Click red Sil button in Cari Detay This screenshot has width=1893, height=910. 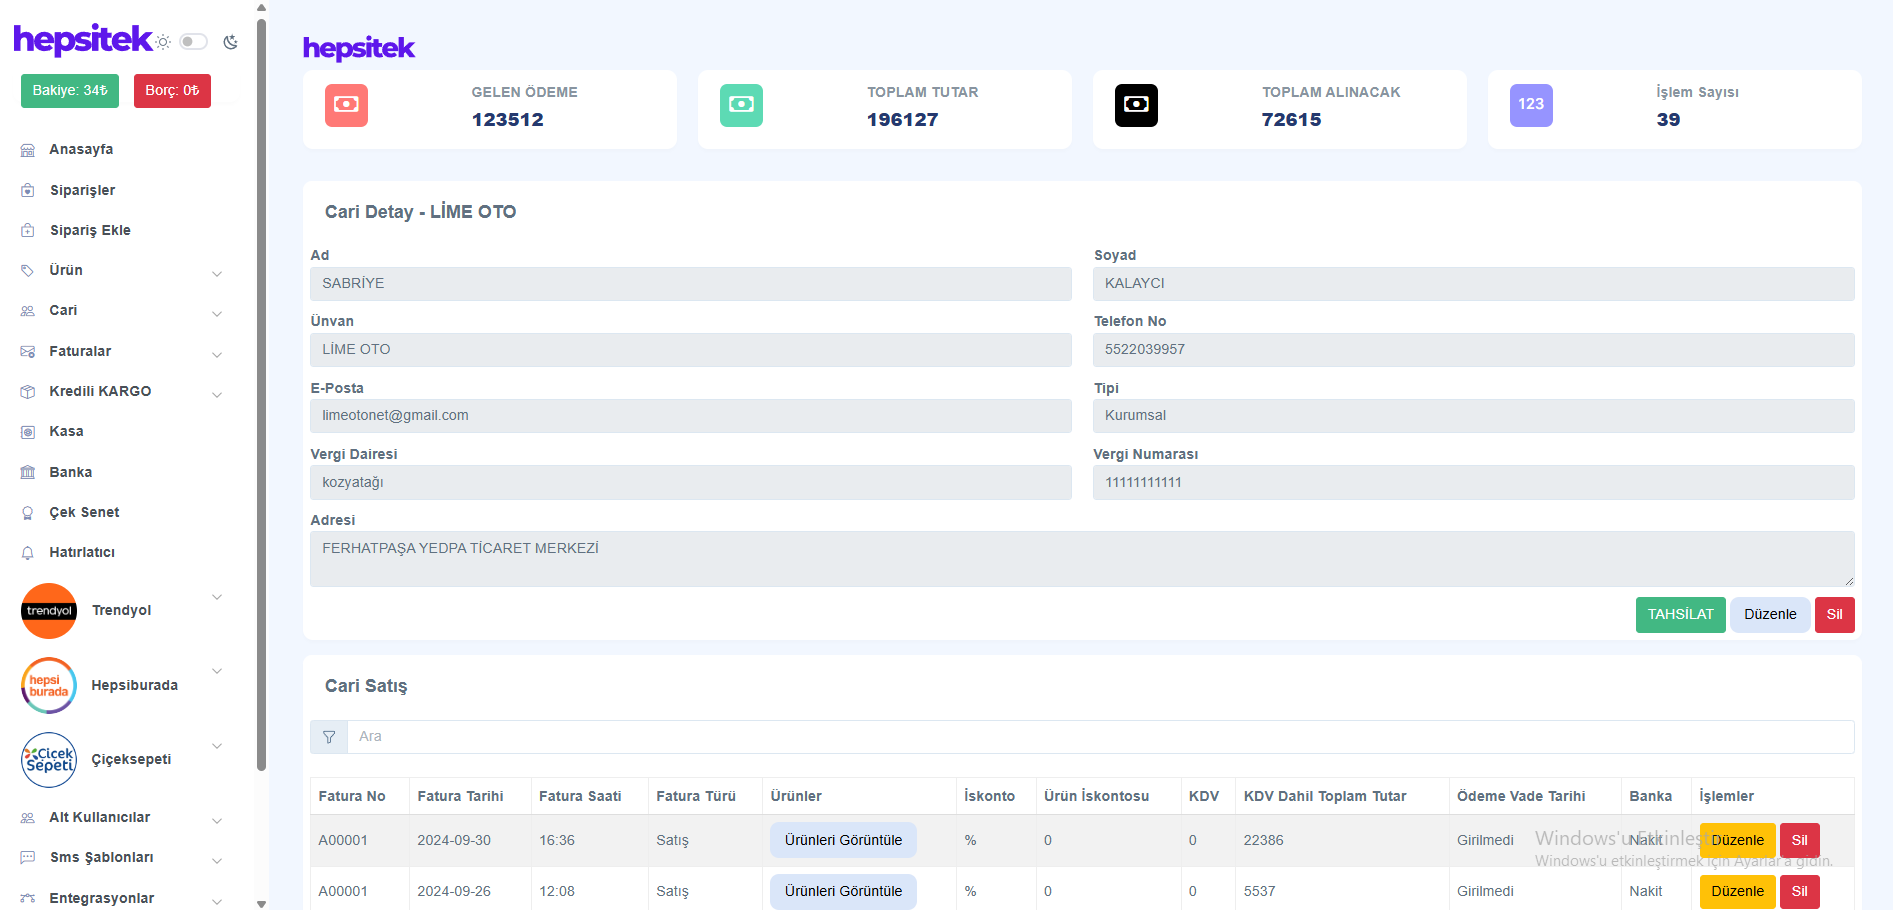point(1834,615)
